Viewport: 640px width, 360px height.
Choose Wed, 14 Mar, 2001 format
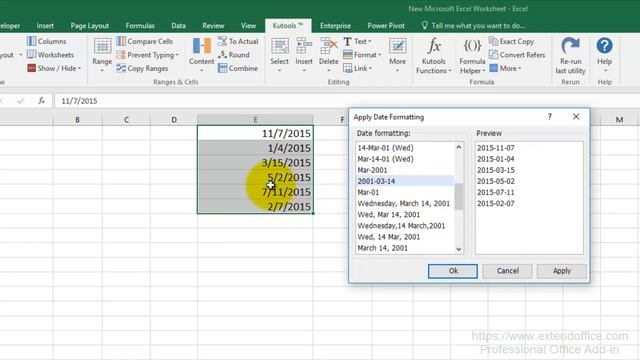click(404, 237)
